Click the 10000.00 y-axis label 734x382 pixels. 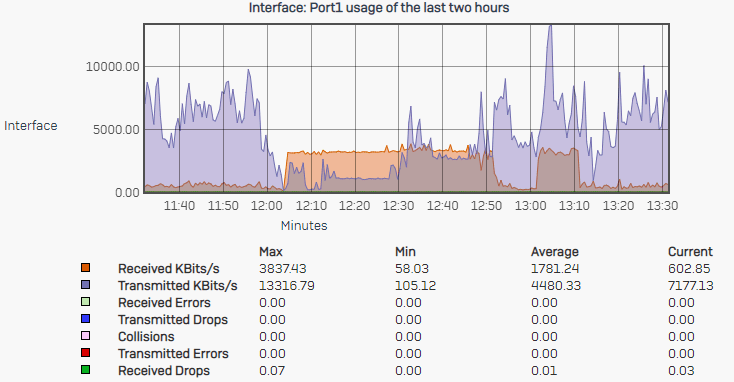112,67
